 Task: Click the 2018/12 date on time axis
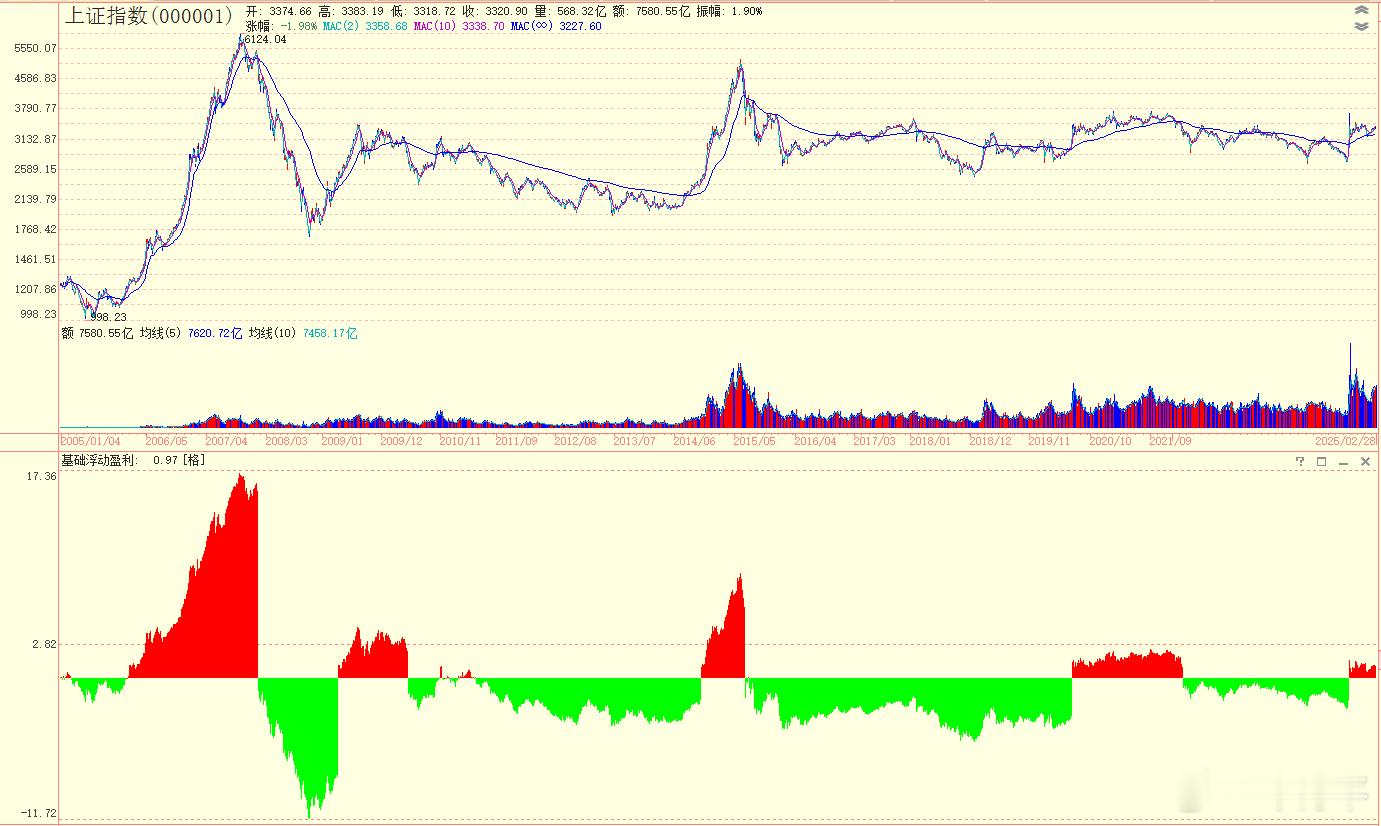tap(990, 441)
